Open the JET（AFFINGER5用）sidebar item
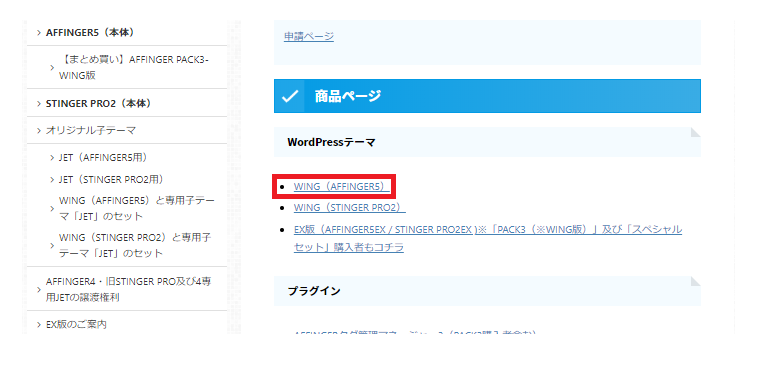This screenshot has height=367, width=764. (x=103, y=157)
